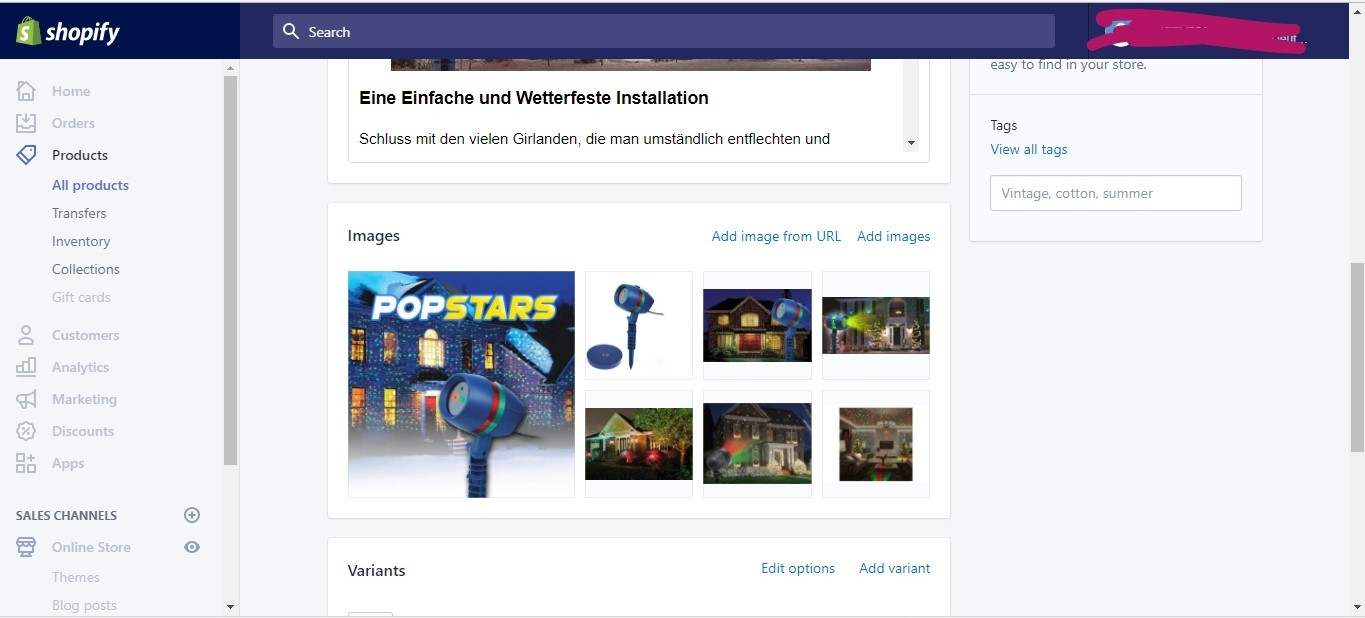Click the View all tags link
1365x618 pixels.
click(x=1029, y=149)
